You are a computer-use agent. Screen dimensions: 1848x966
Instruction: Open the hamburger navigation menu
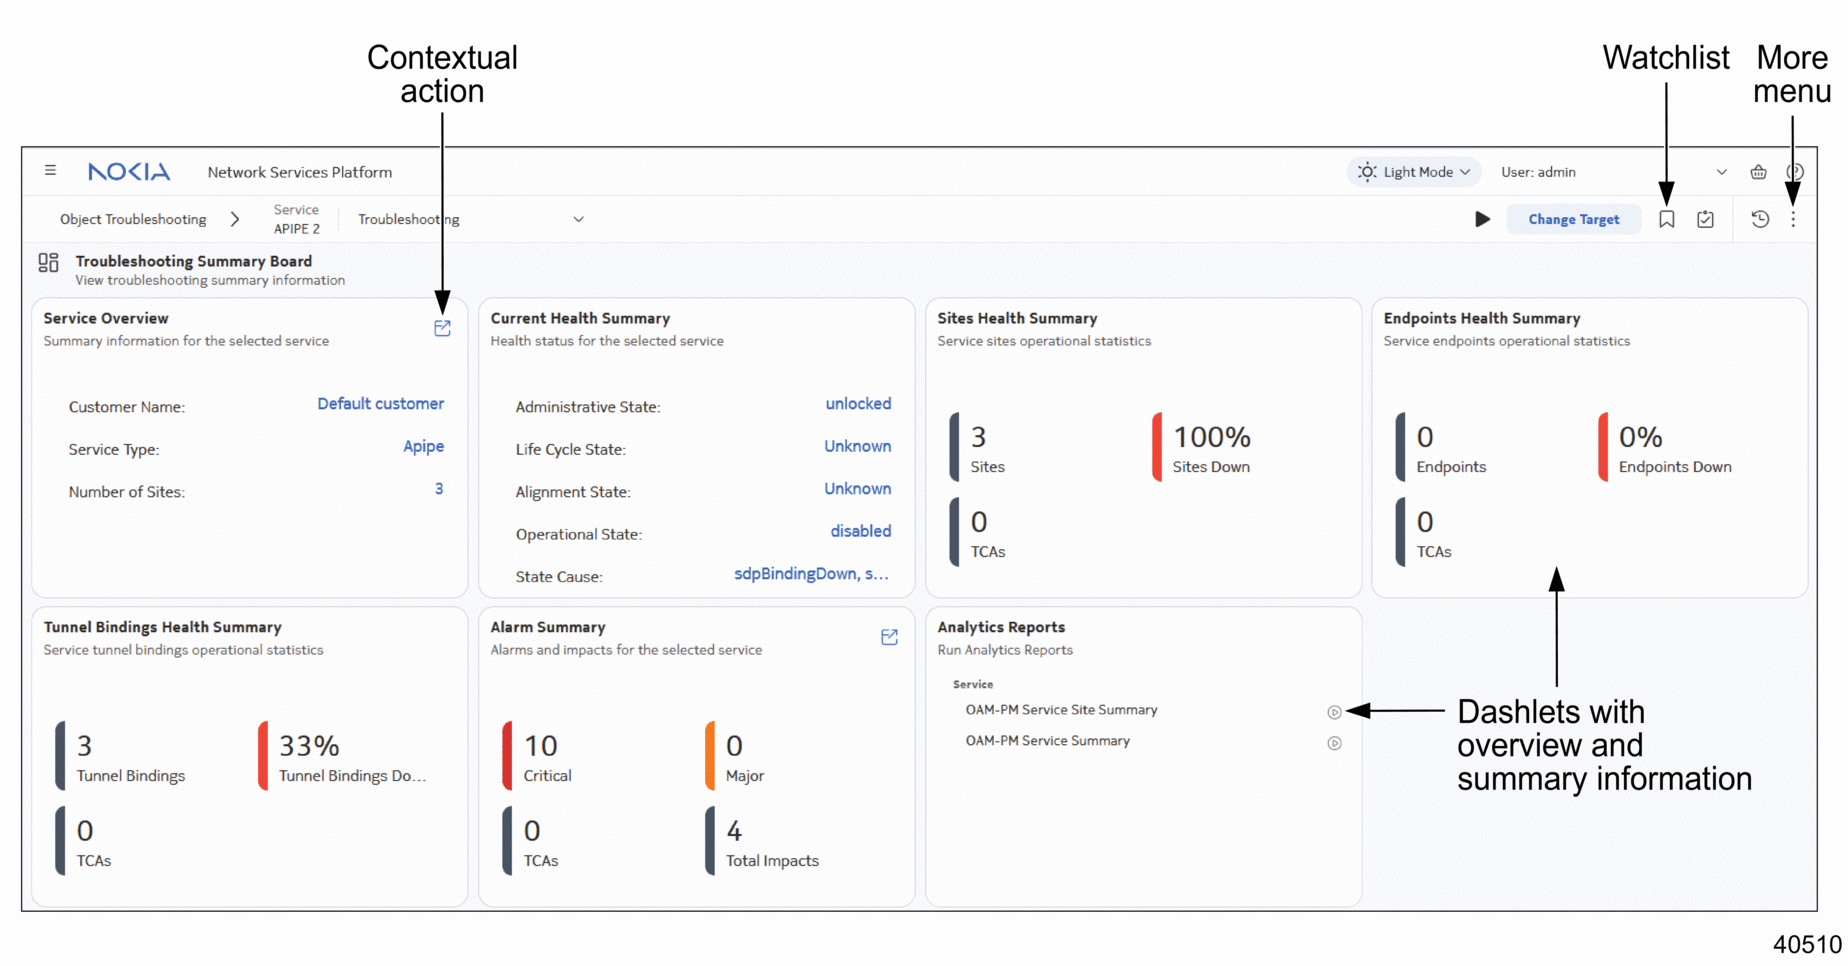tap(50, 170)
